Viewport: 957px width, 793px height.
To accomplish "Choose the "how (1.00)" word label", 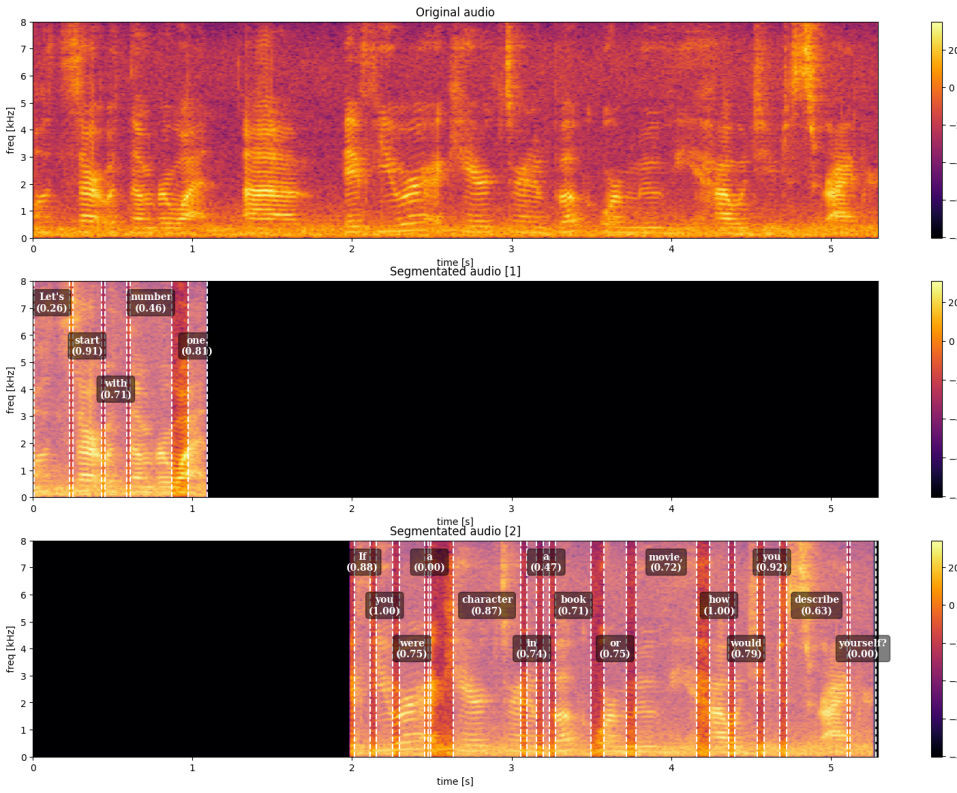I will [x=718, y=605].
